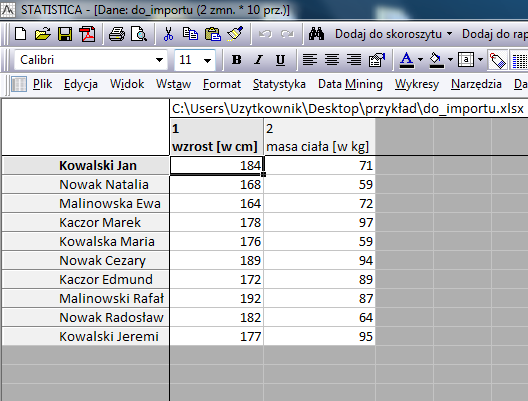The image size is (528, 401).
Task: Click cell value 168 for Nowak Natalia
Action: [217, 185]
